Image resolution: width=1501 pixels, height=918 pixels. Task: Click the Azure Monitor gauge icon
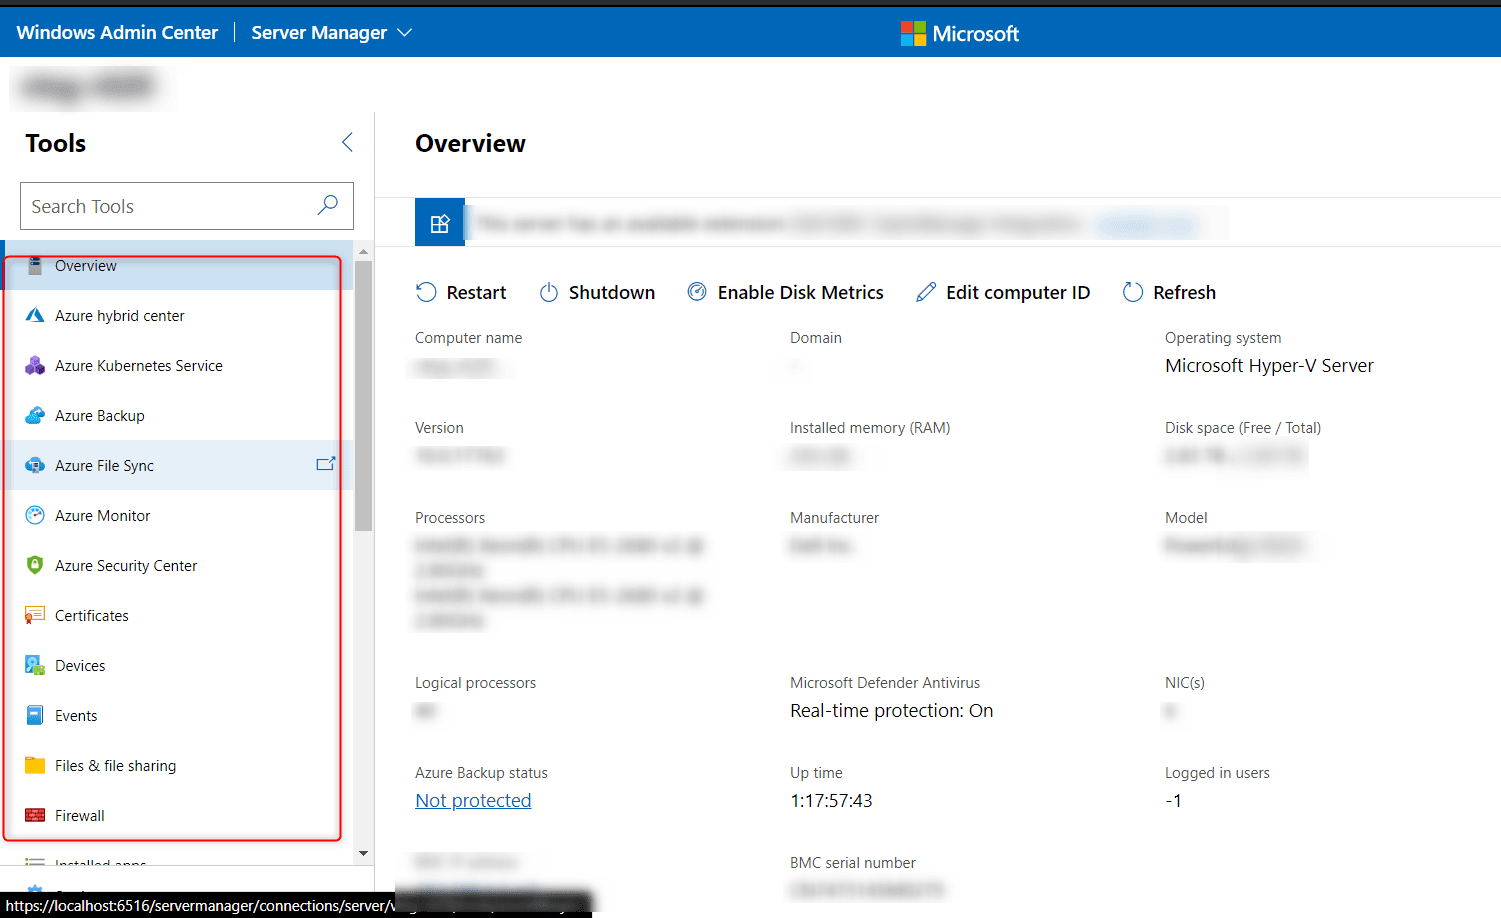tap(35, 516)
